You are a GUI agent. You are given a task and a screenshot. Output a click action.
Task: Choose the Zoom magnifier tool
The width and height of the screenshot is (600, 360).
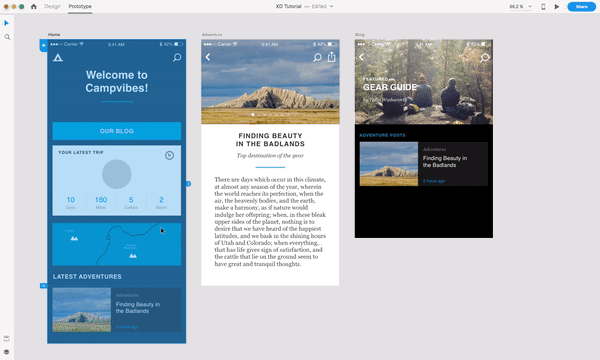pyautogui.click(x=7, y=37)
